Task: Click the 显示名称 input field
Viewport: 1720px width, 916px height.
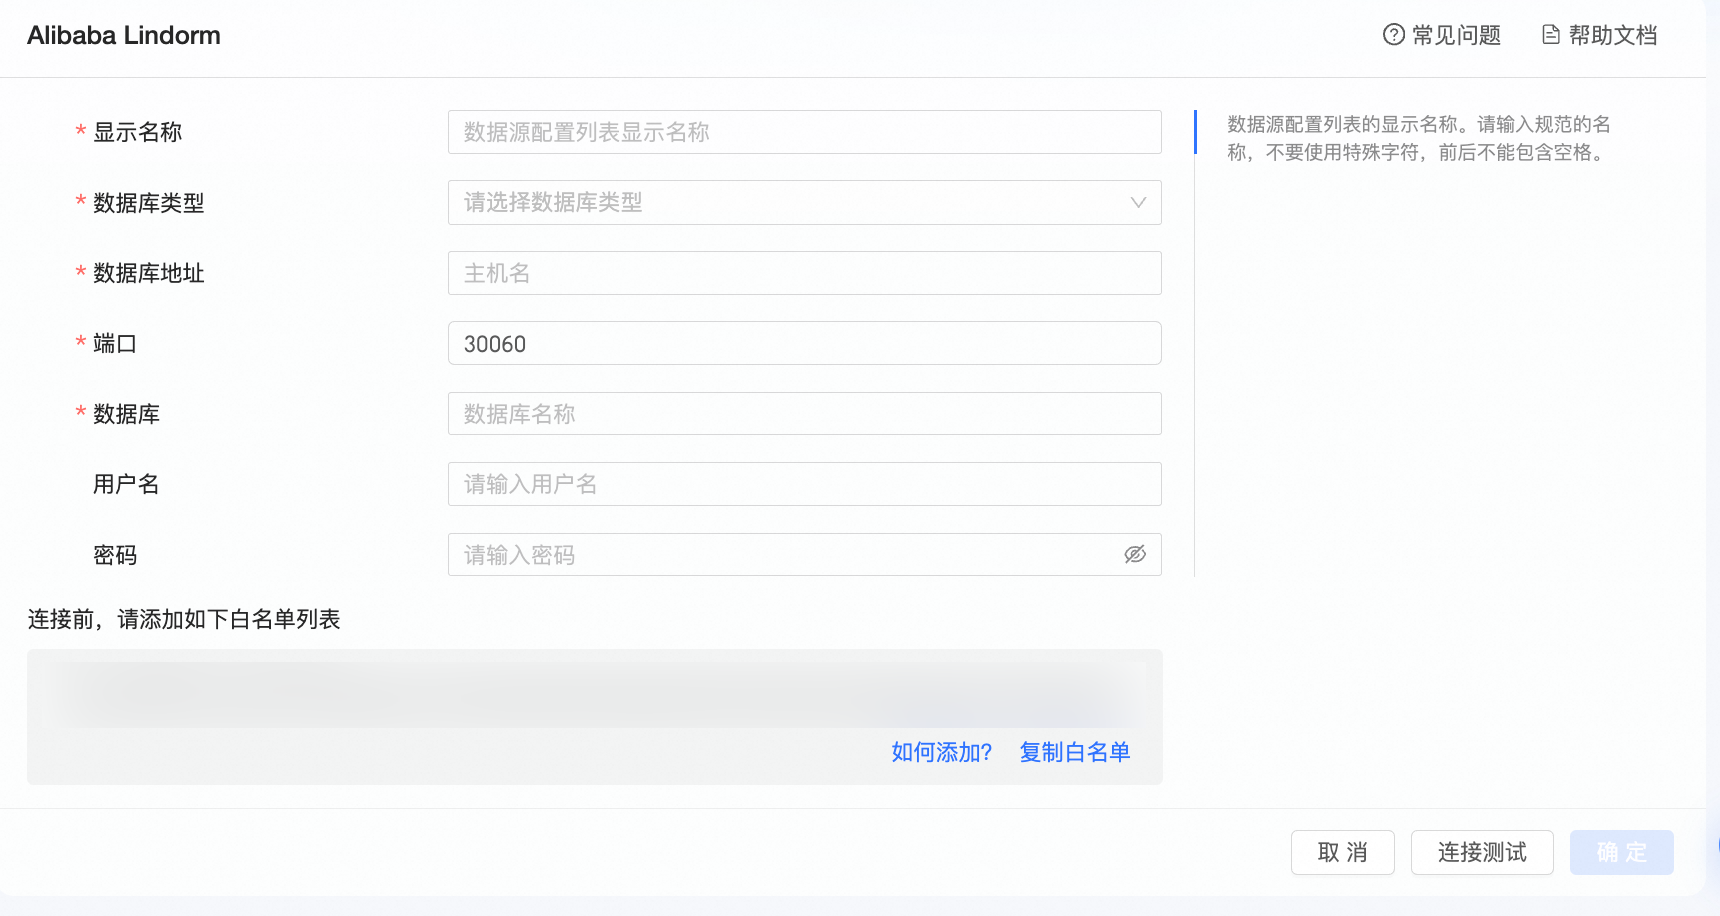Action: (x=805, y=132)
